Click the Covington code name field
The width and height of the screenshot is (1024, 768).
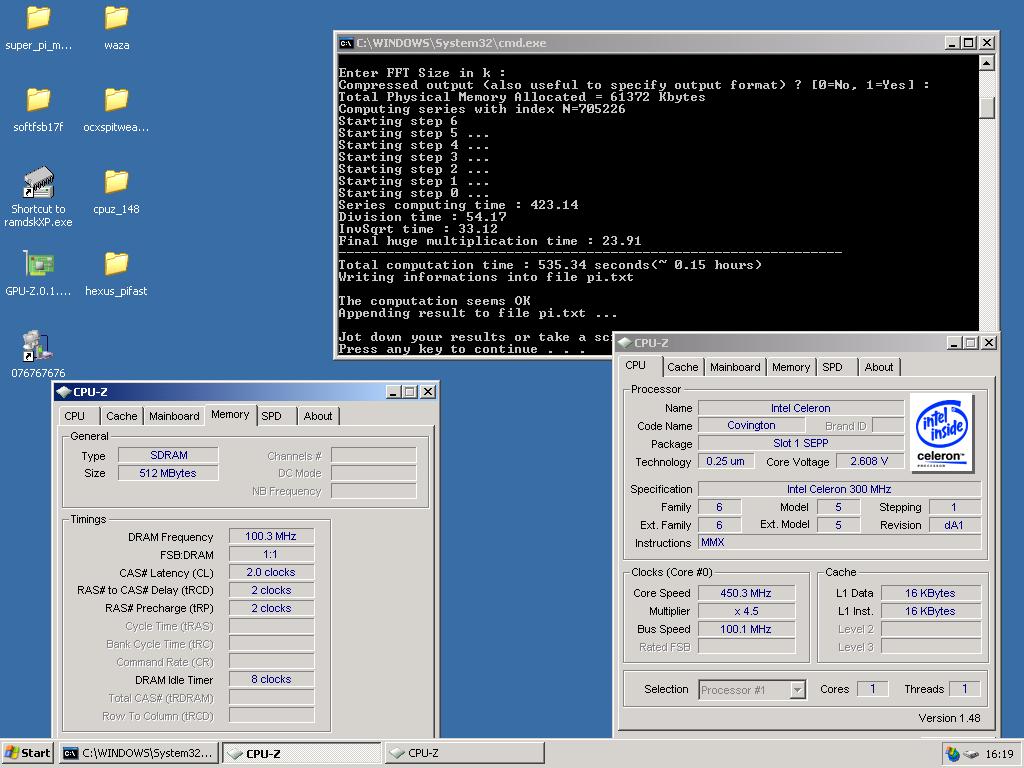coord(751,425)
